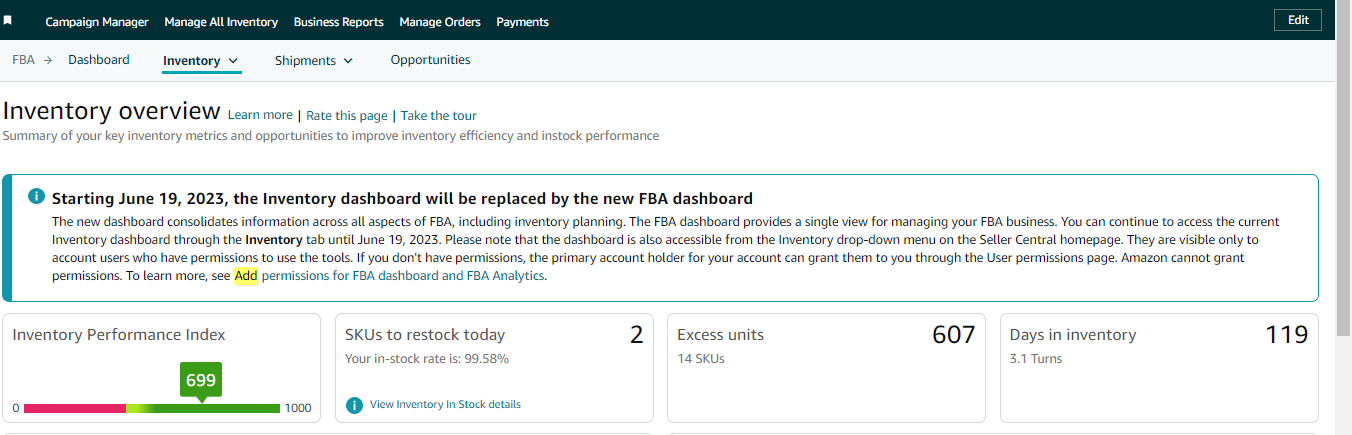Click the Inventory Performance Index color bar
This screenshot has width=1352, height=435.
[x=152, y=408]
